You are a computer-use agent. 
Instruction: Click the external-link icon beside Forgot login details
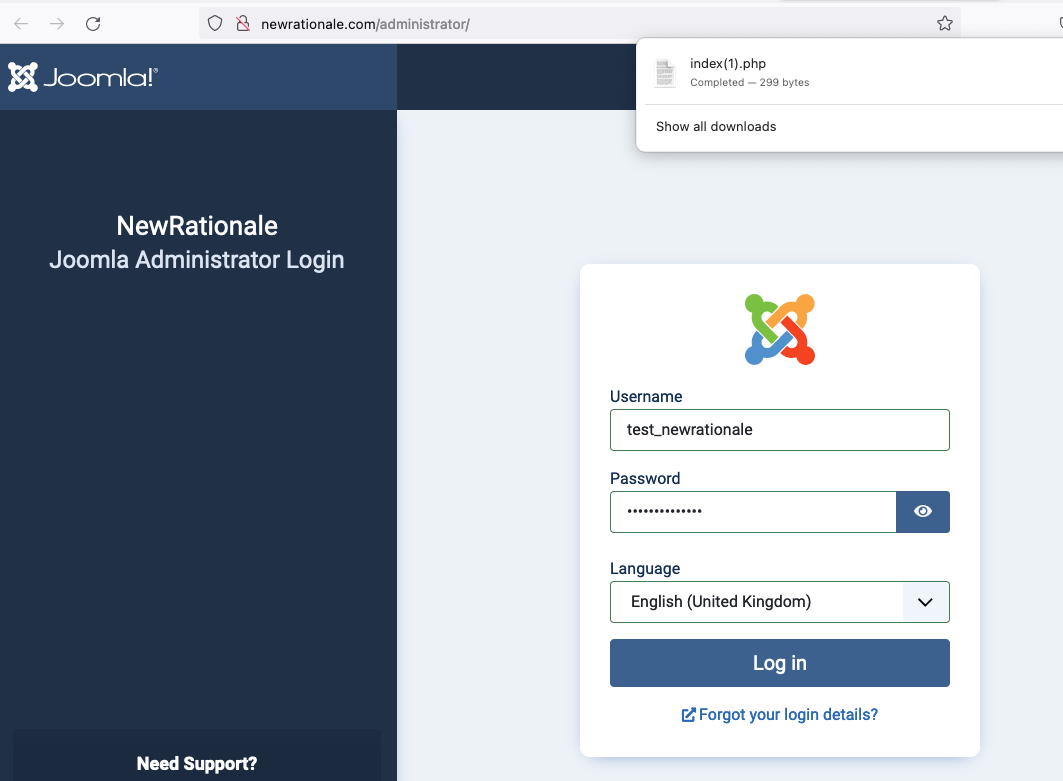pyautogui.click(x=688, y=715)
